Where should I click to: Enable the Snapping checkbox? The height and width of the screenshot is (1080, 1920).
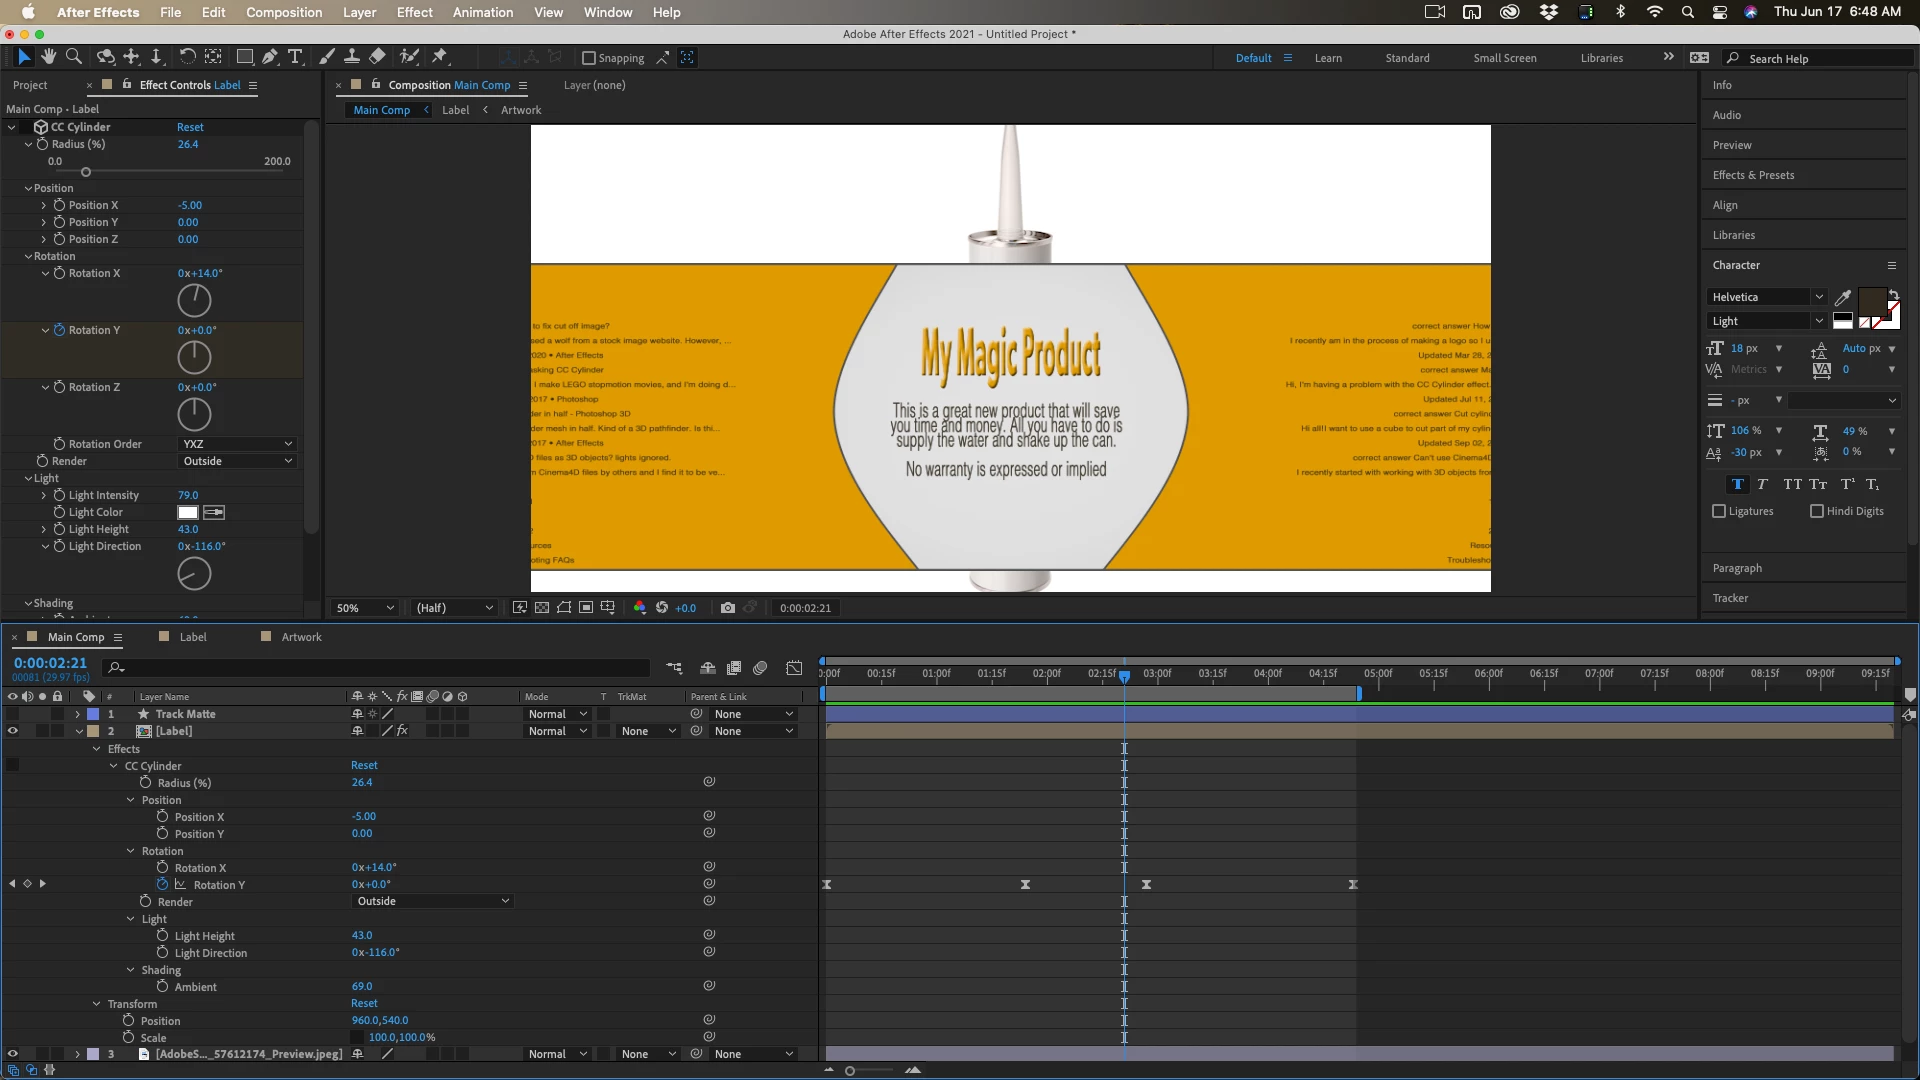click(x=589, y=58)
